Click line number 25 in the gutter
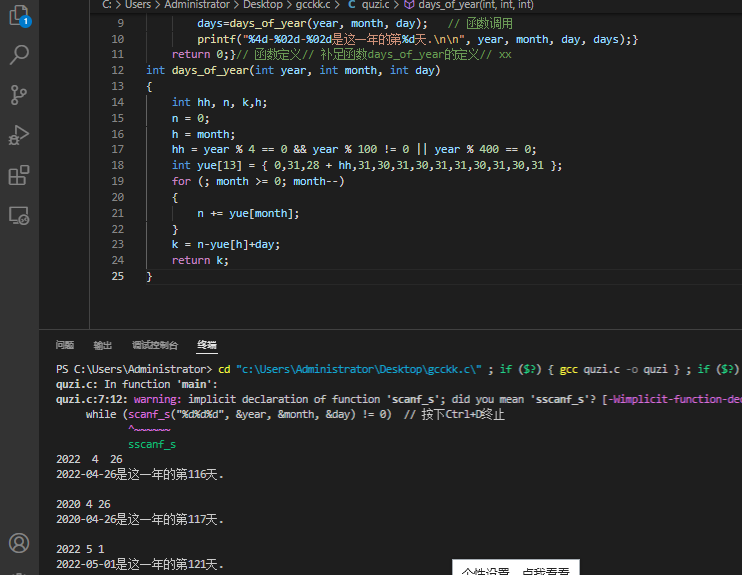 (x=117, y=276)
